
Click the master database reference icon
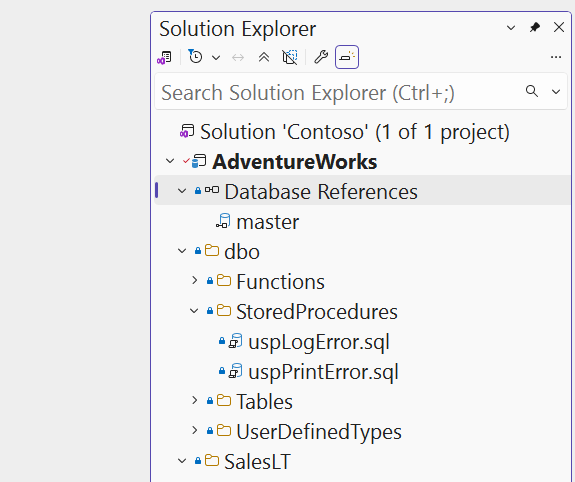click(x=223, y=221)
